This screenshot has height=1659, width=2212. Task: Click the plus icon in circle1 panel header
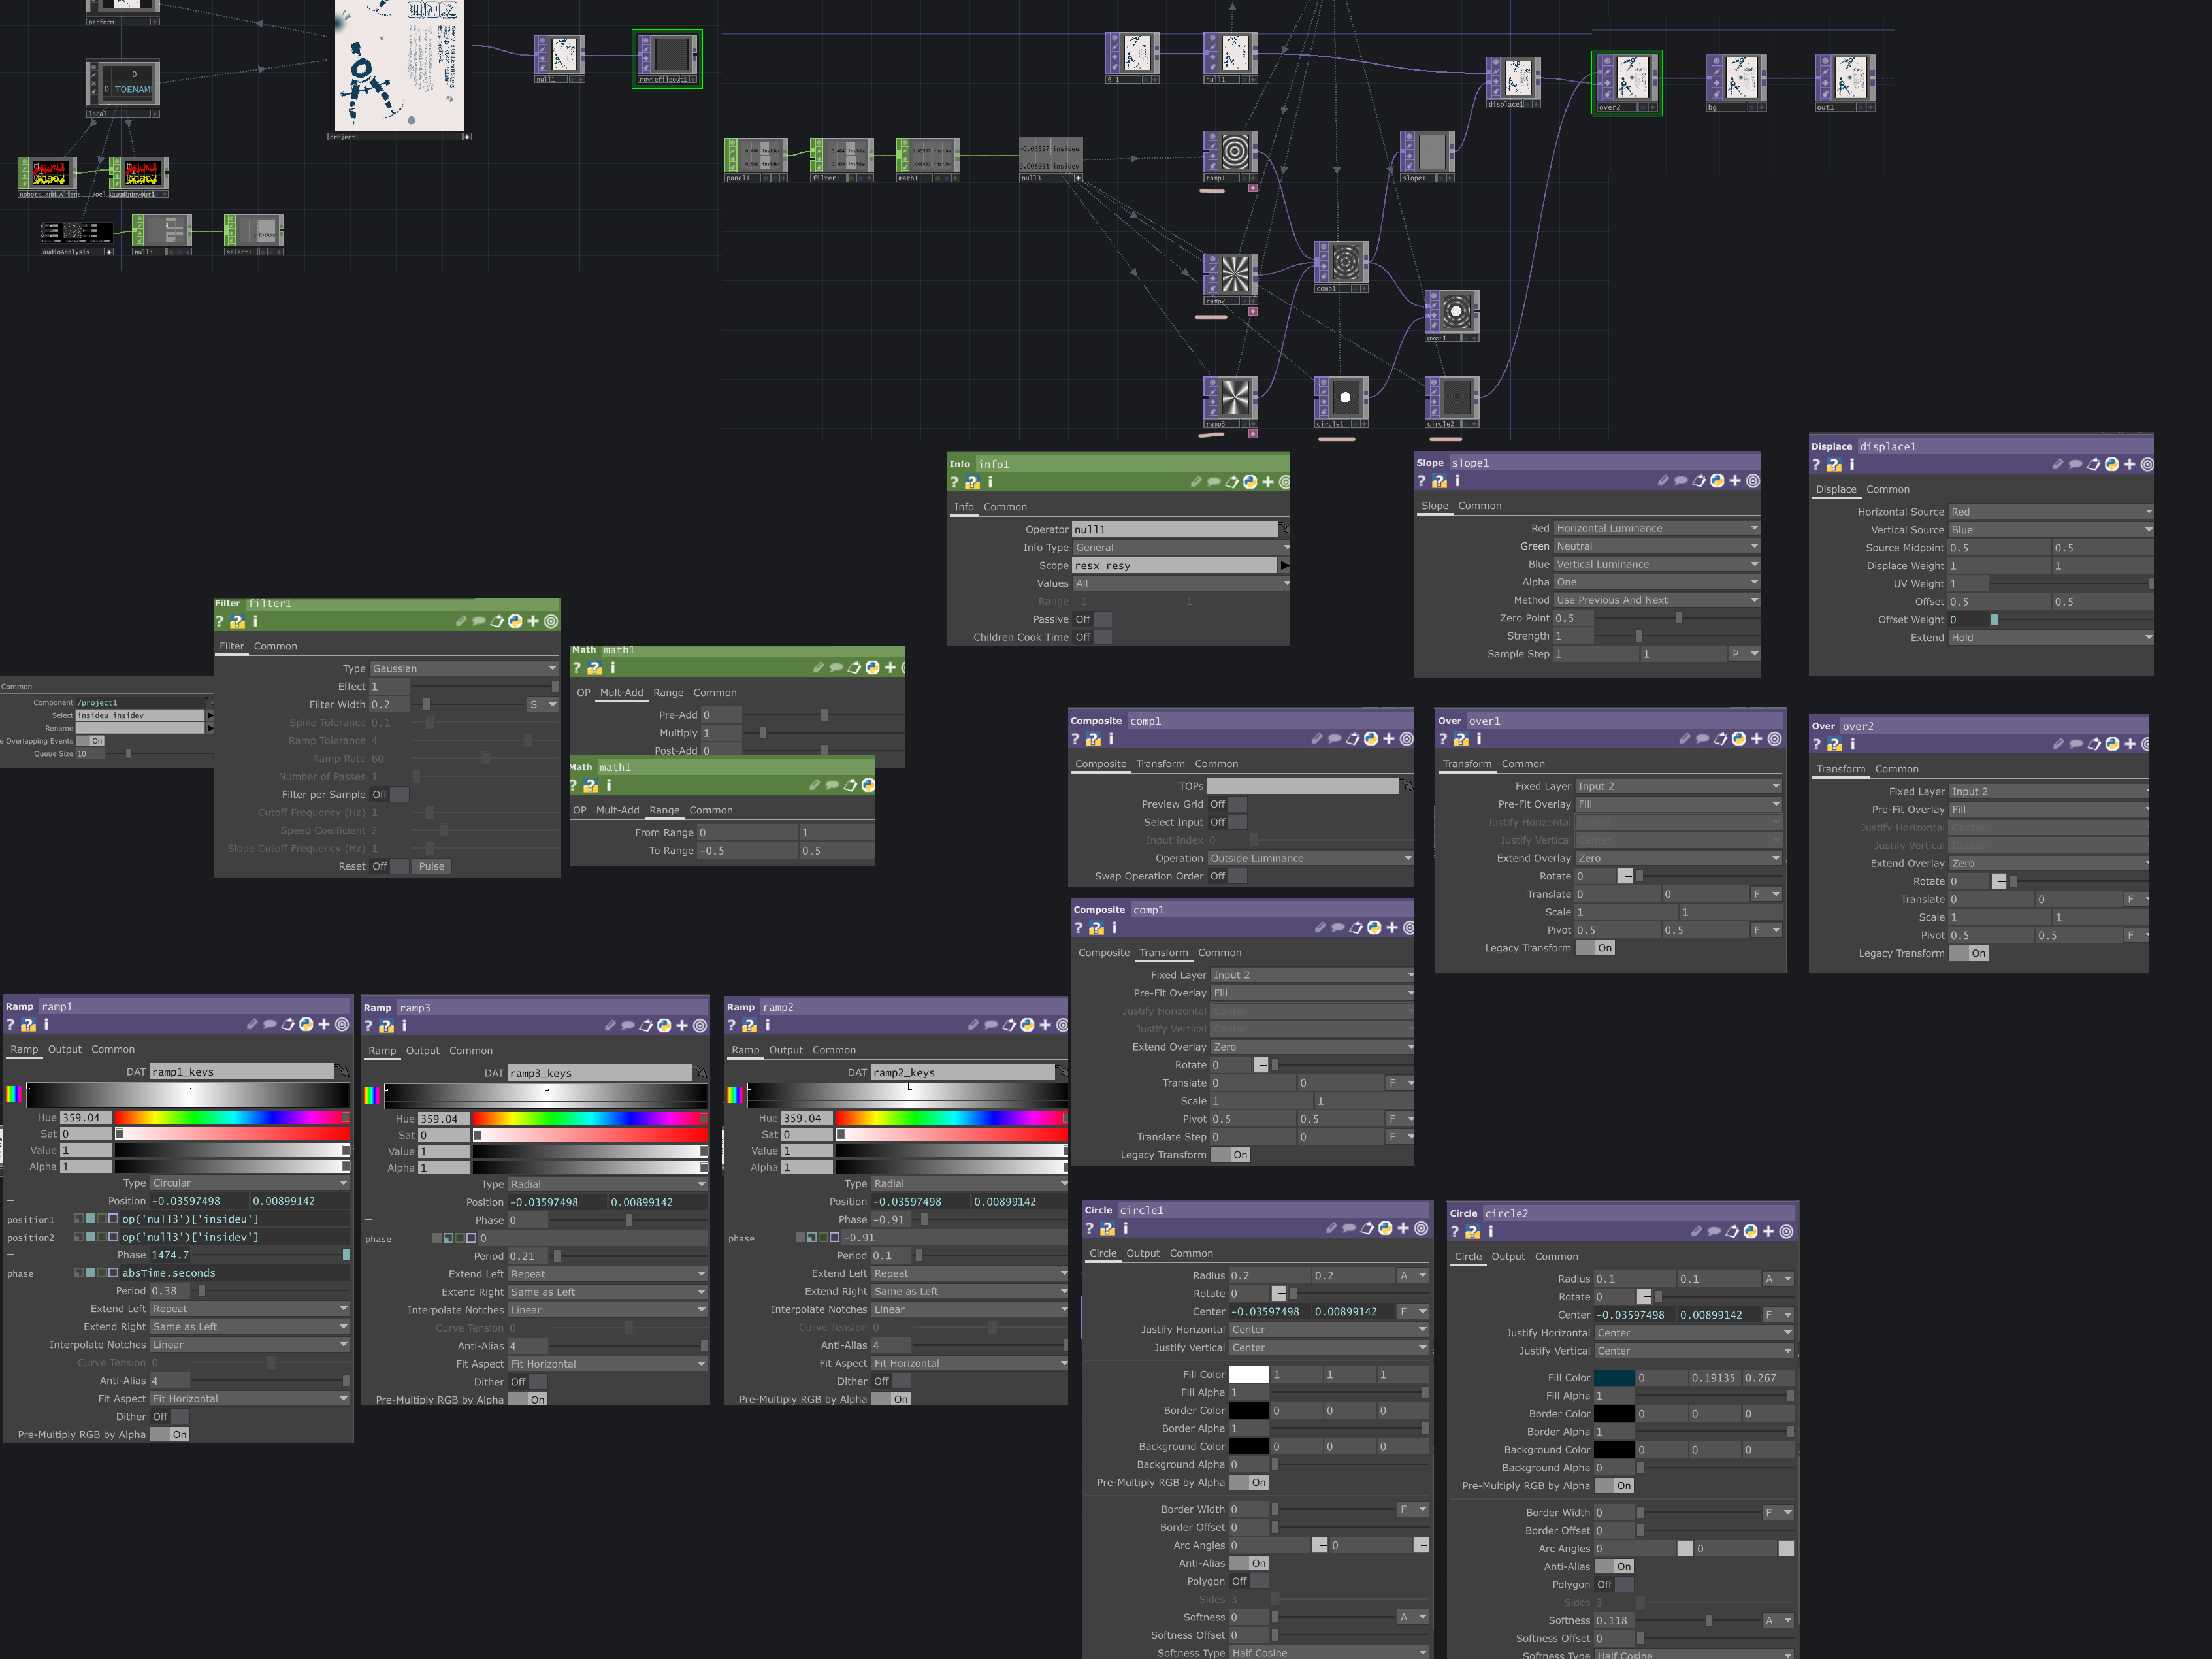(x=1403, y=1228)
